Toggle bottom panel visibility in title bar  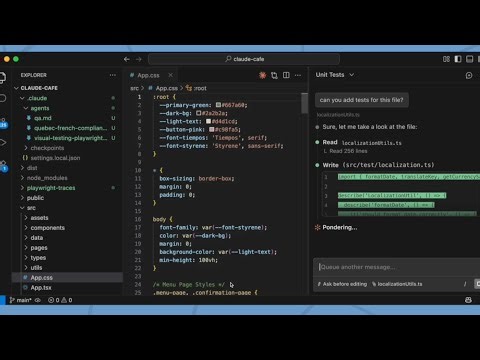tap(469, 59)
